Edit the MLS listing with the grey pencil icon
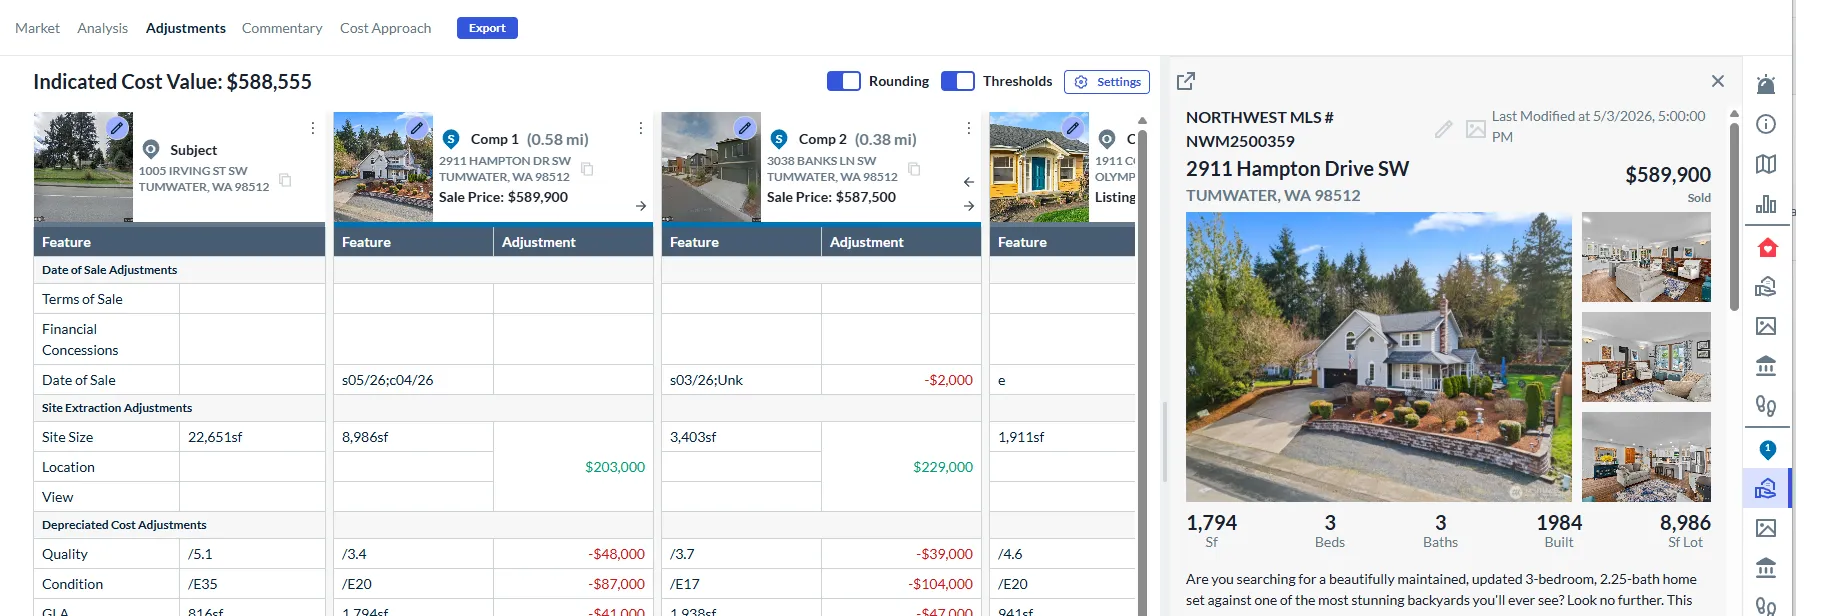 1443,129
